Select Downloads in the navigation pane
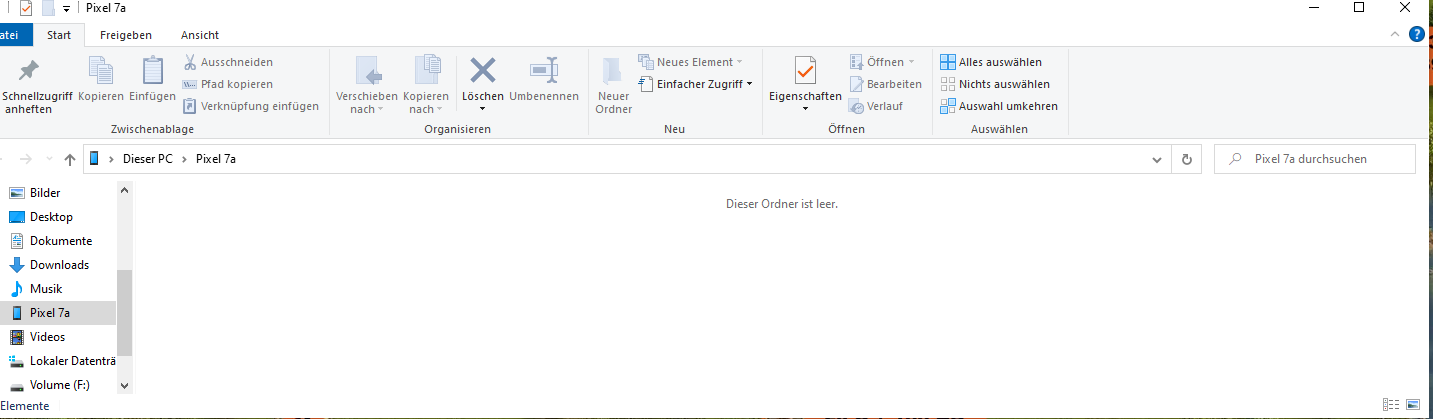Image resolution: width=1433 pixels, height=419 pixels. pos(59,265)
